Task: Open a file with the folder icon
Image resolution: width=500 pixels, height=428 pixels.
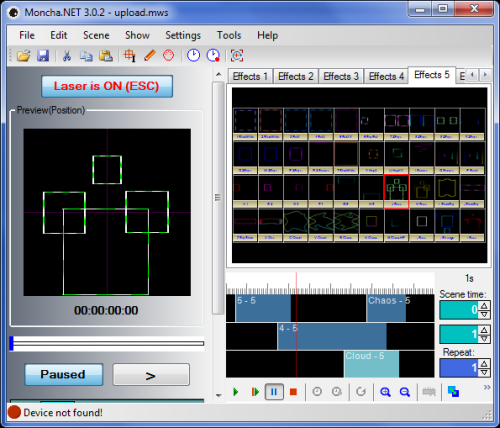Action: [24, 55]
